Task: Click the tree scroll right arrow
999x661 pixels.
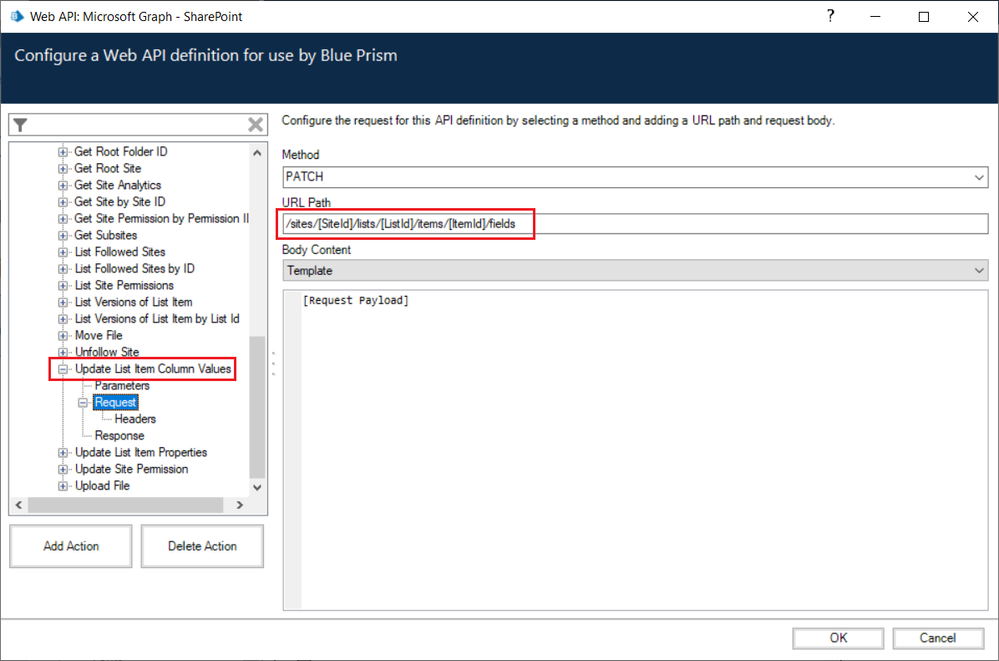Action: coord(240,505)
